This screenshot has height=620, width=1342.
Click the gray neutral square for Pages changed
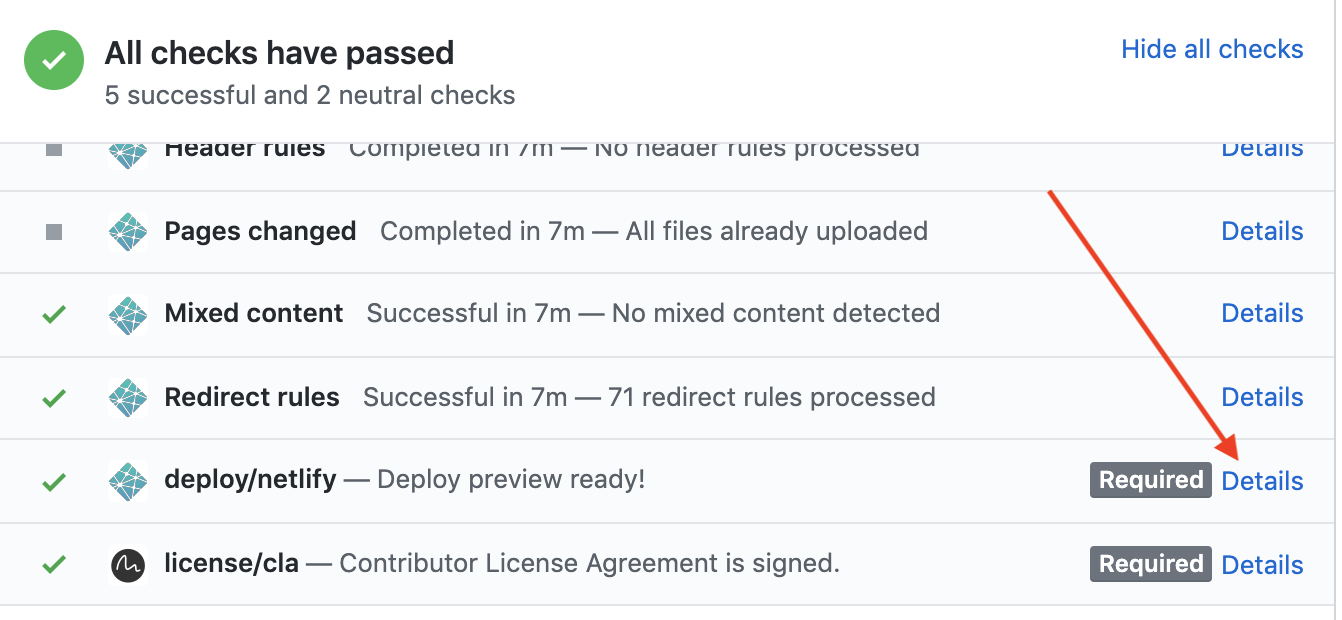(54, 232)
